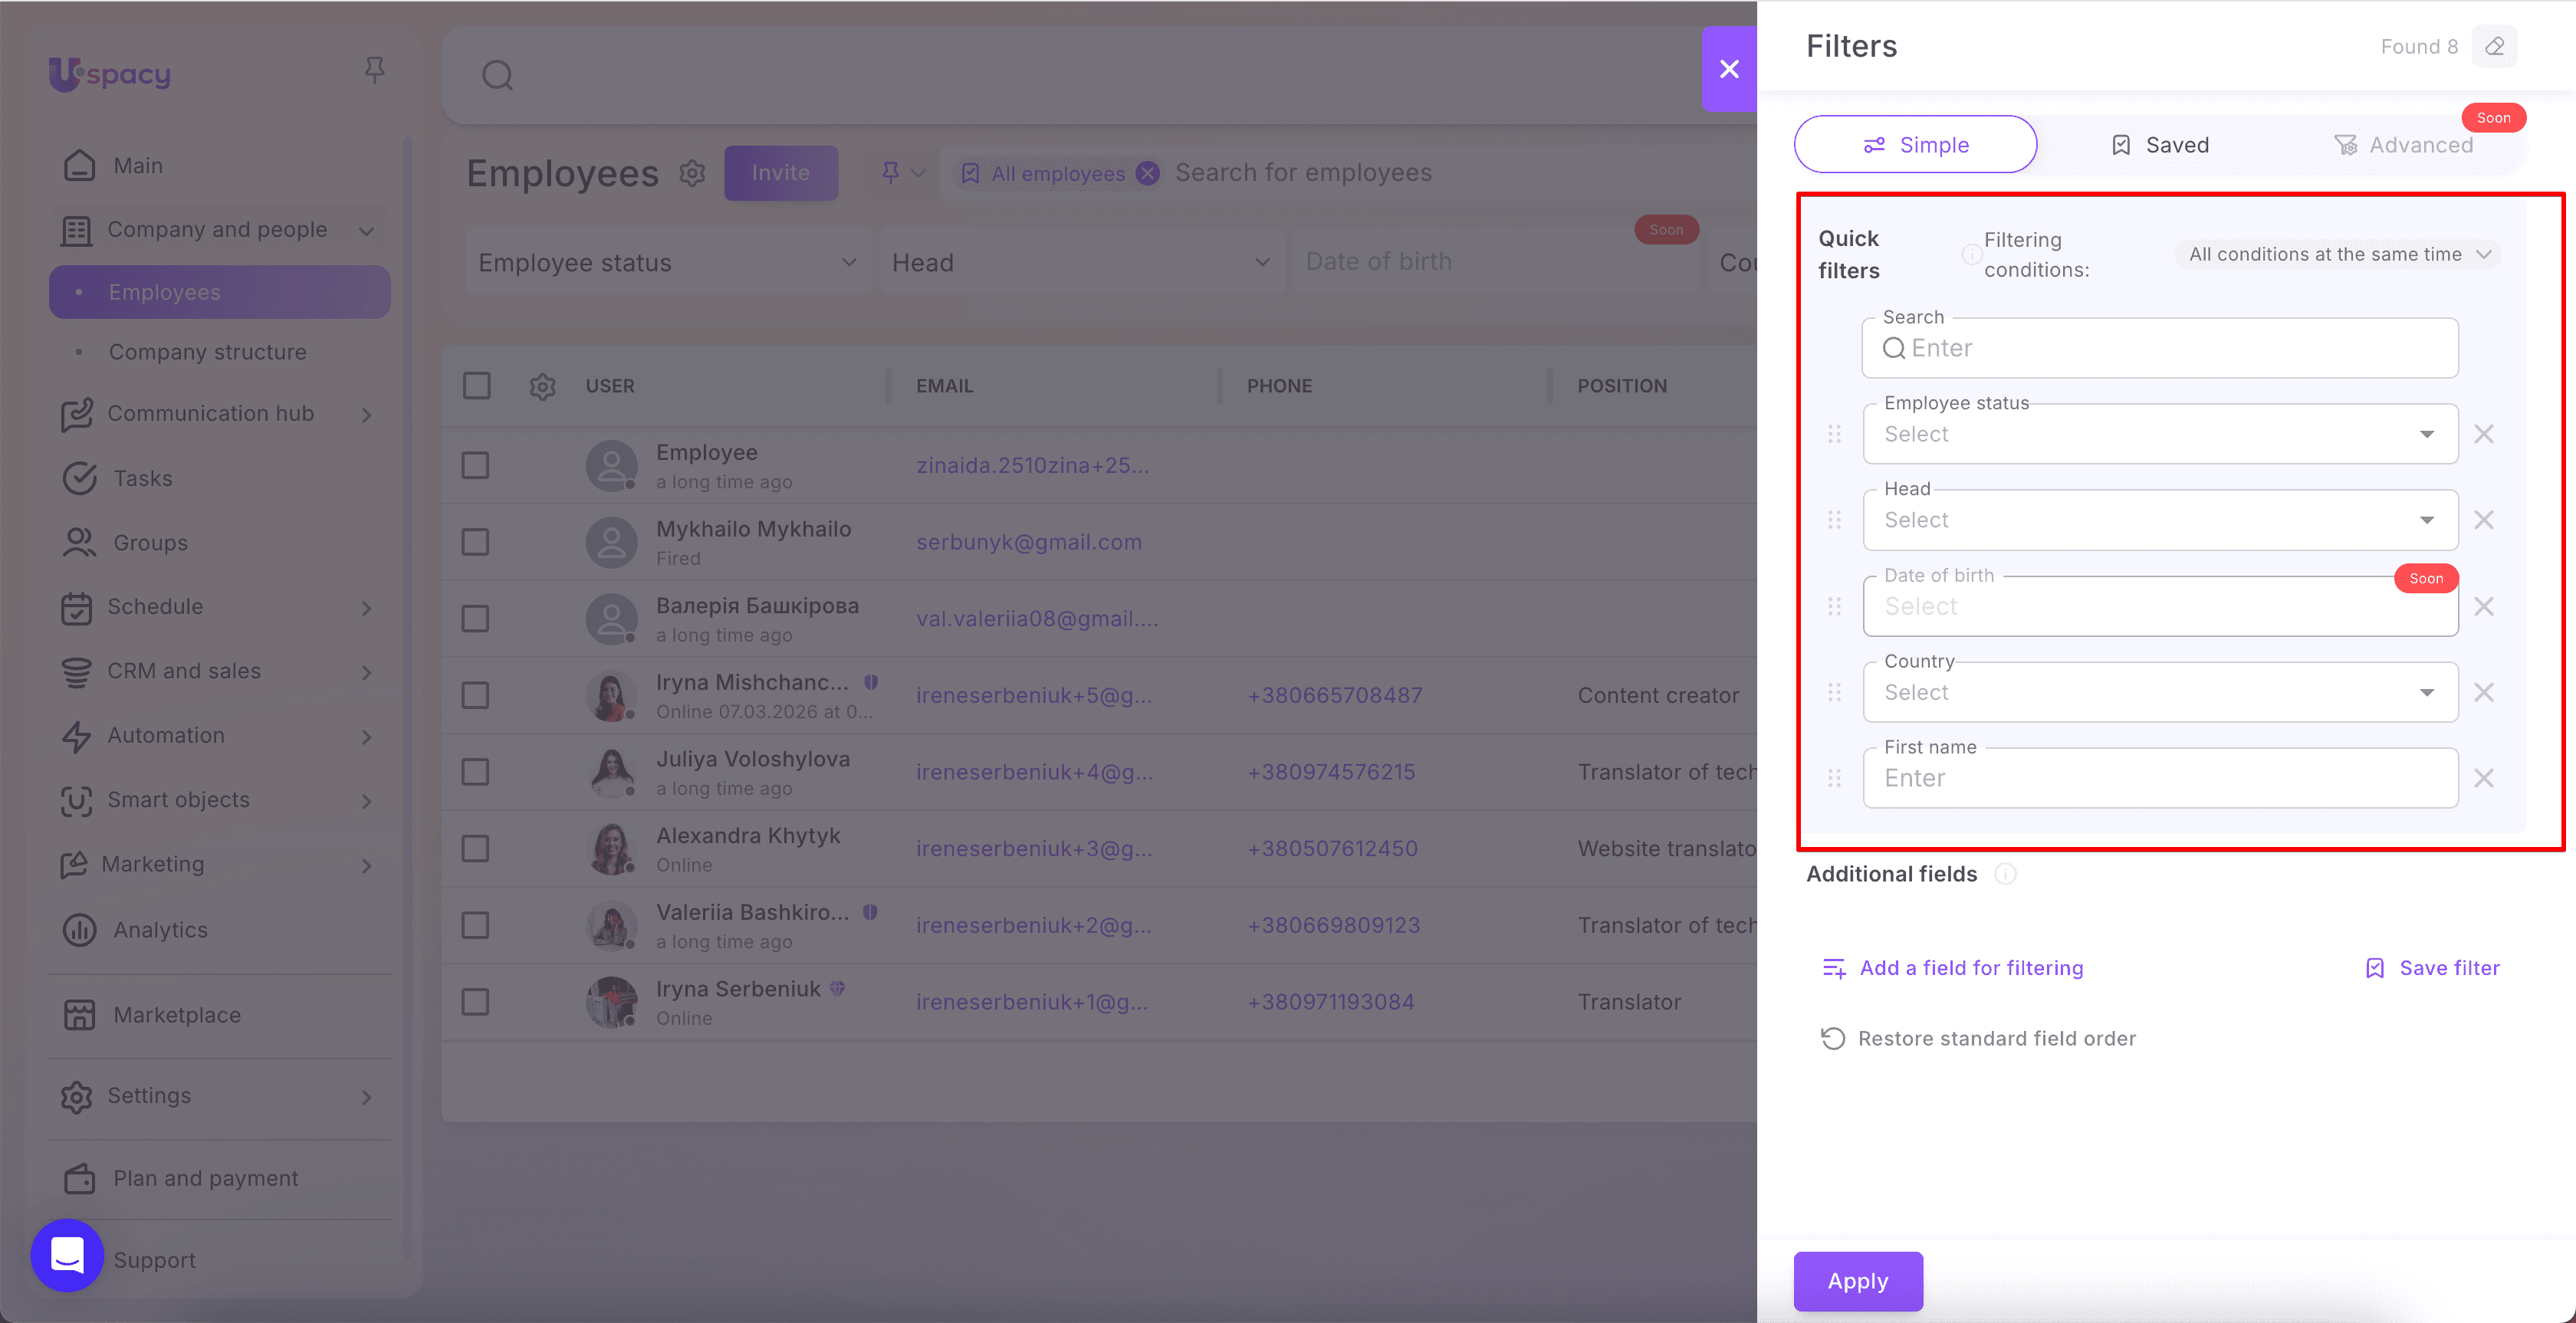Viewport: 2576px width, 1323px height.
Task: Click the info icon beside Additional fields
Action: pos(2005,874)
